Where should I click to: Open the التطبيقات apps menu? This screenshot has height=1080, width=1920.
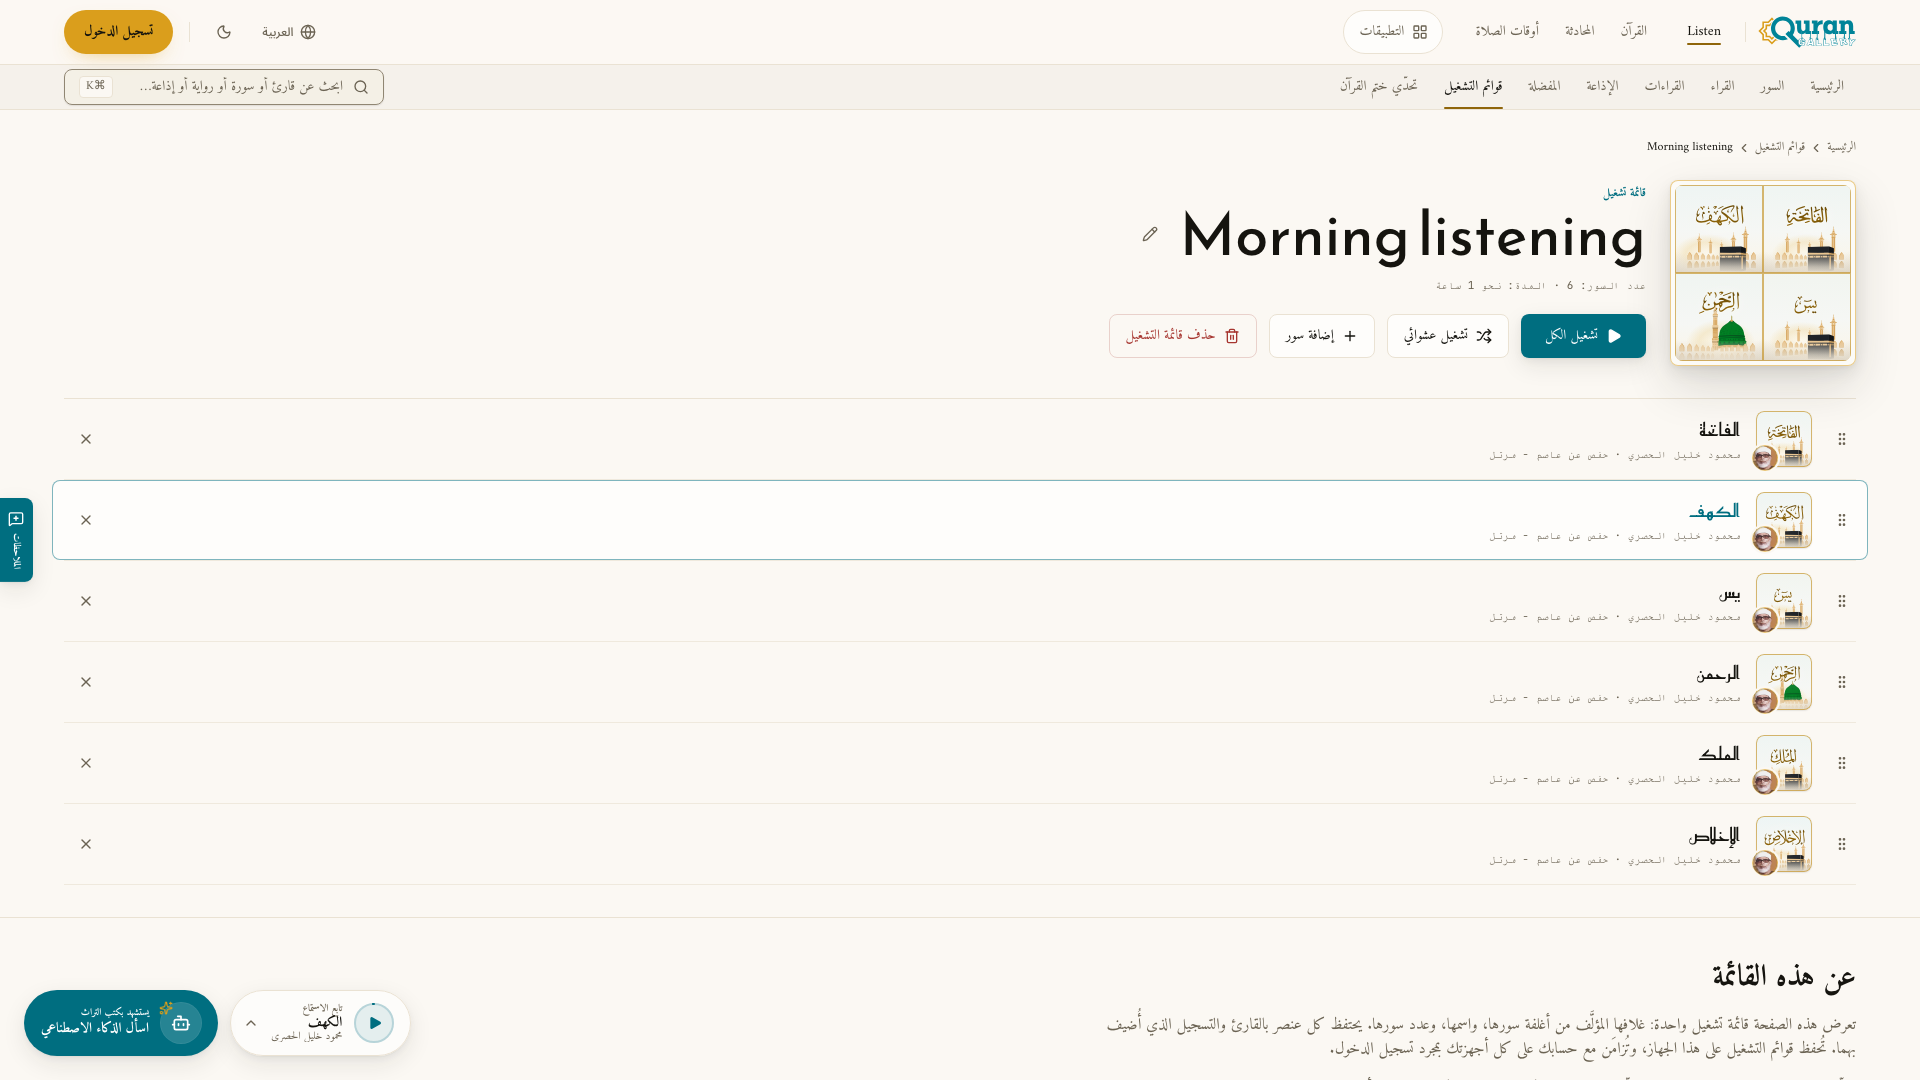(1392, 32)
